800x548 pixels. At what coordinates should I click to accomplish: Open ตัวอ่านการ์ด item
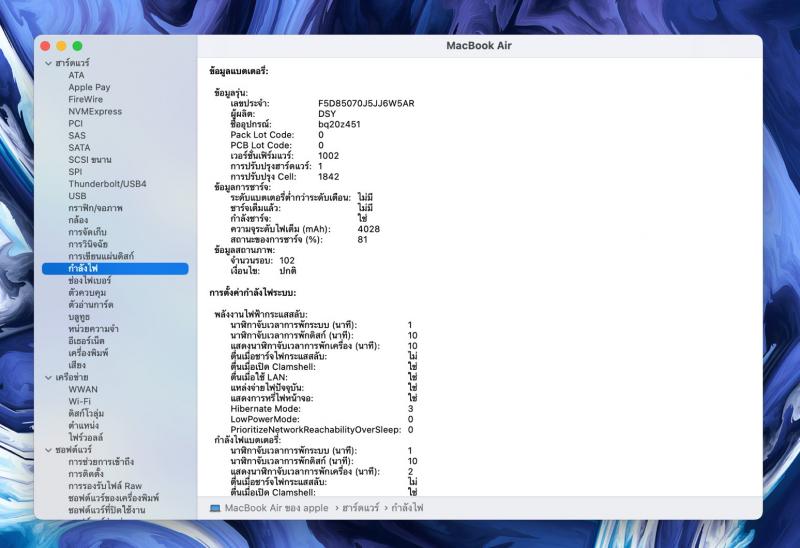pos(91,305)
